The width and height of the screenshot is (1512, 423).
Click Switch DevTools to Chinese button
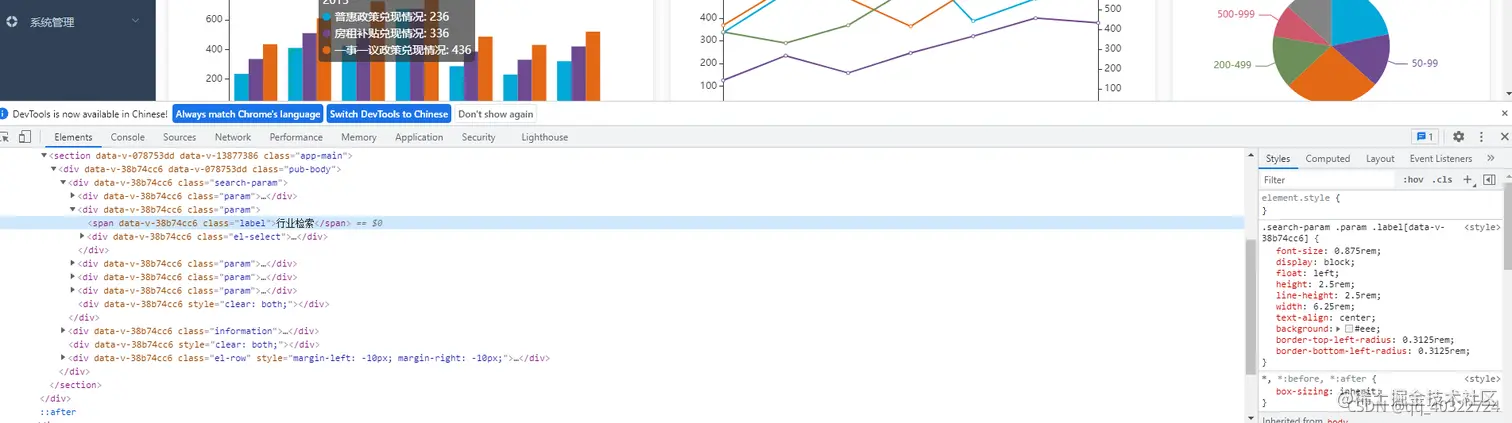click(389, 114)
